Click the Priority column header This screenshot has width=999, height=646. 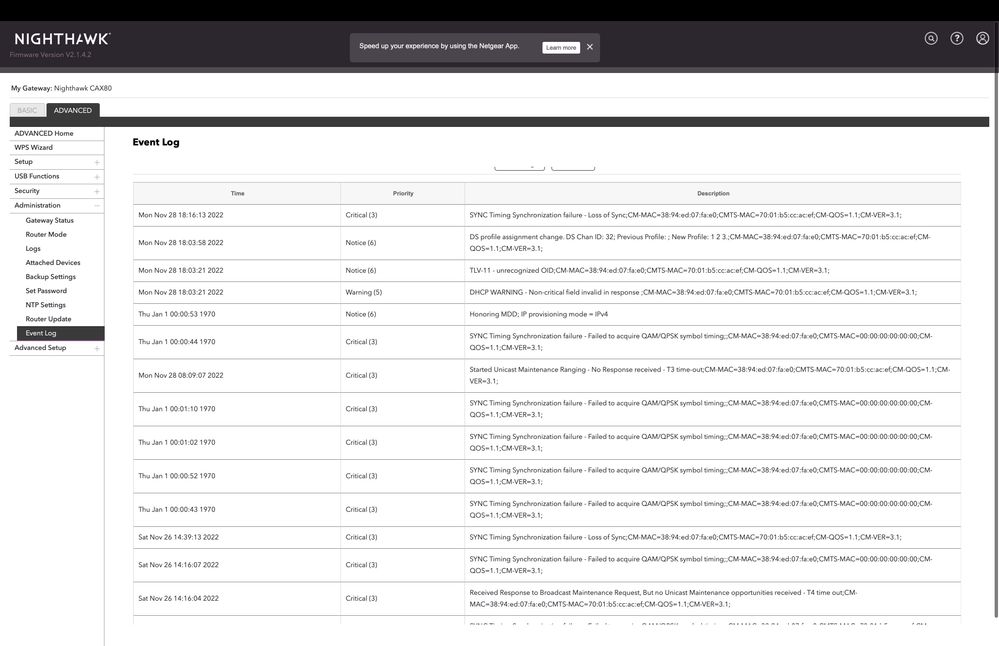point(403,193)
